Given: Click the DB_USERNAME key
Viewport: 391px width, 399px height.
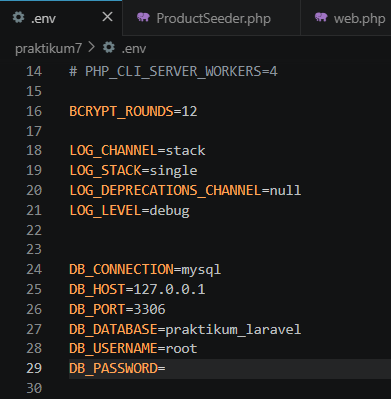Looking at the screenshot, I should click(x=113, y=349).
